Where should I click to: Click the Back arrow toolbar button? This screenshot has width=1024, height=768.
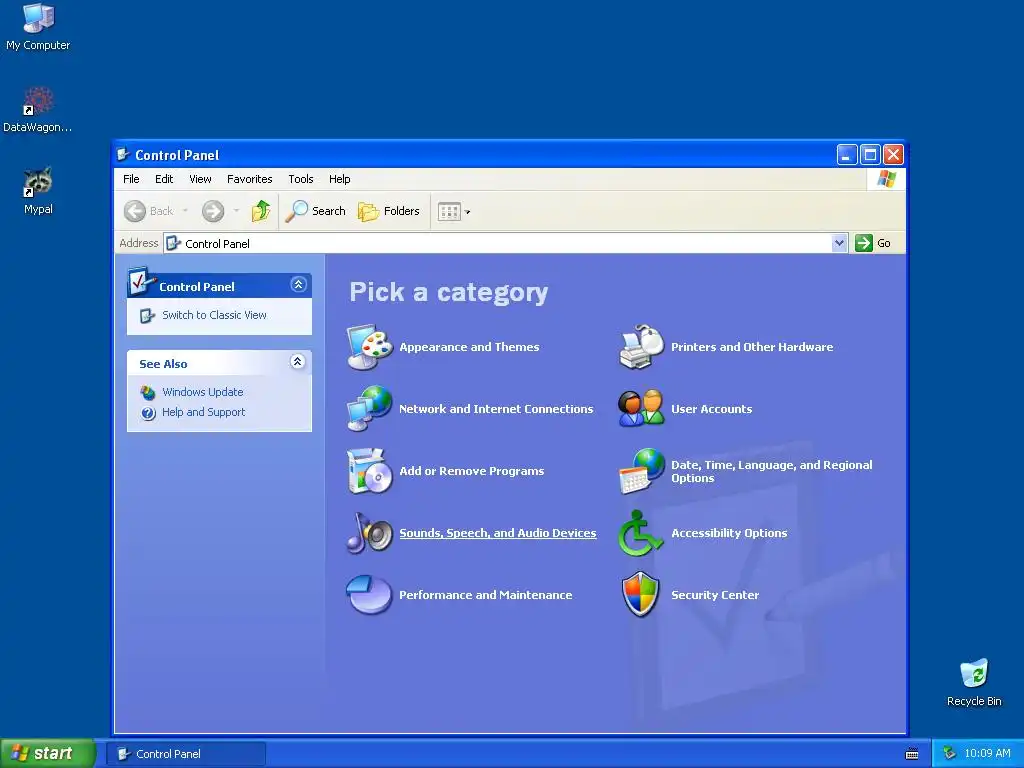150,211
